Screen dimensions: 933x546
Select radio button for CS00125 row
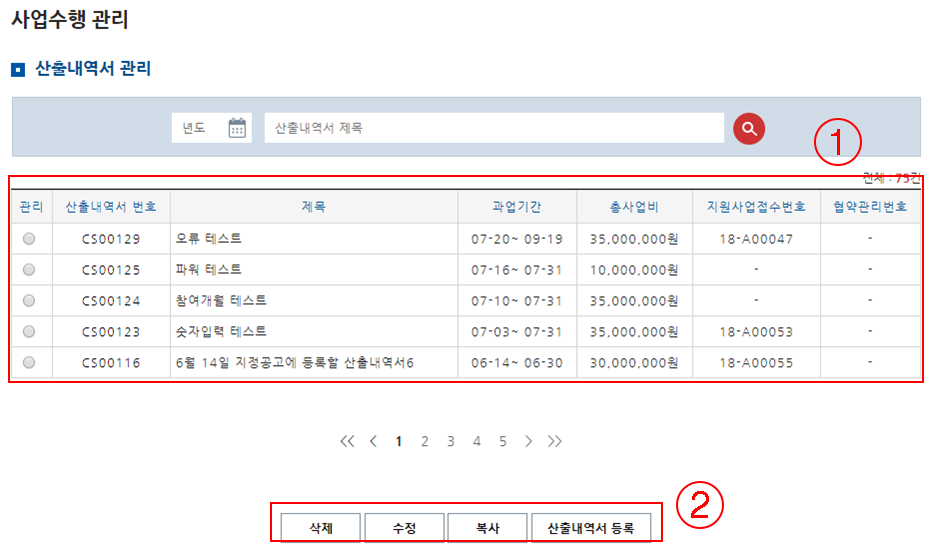(29, 270)
